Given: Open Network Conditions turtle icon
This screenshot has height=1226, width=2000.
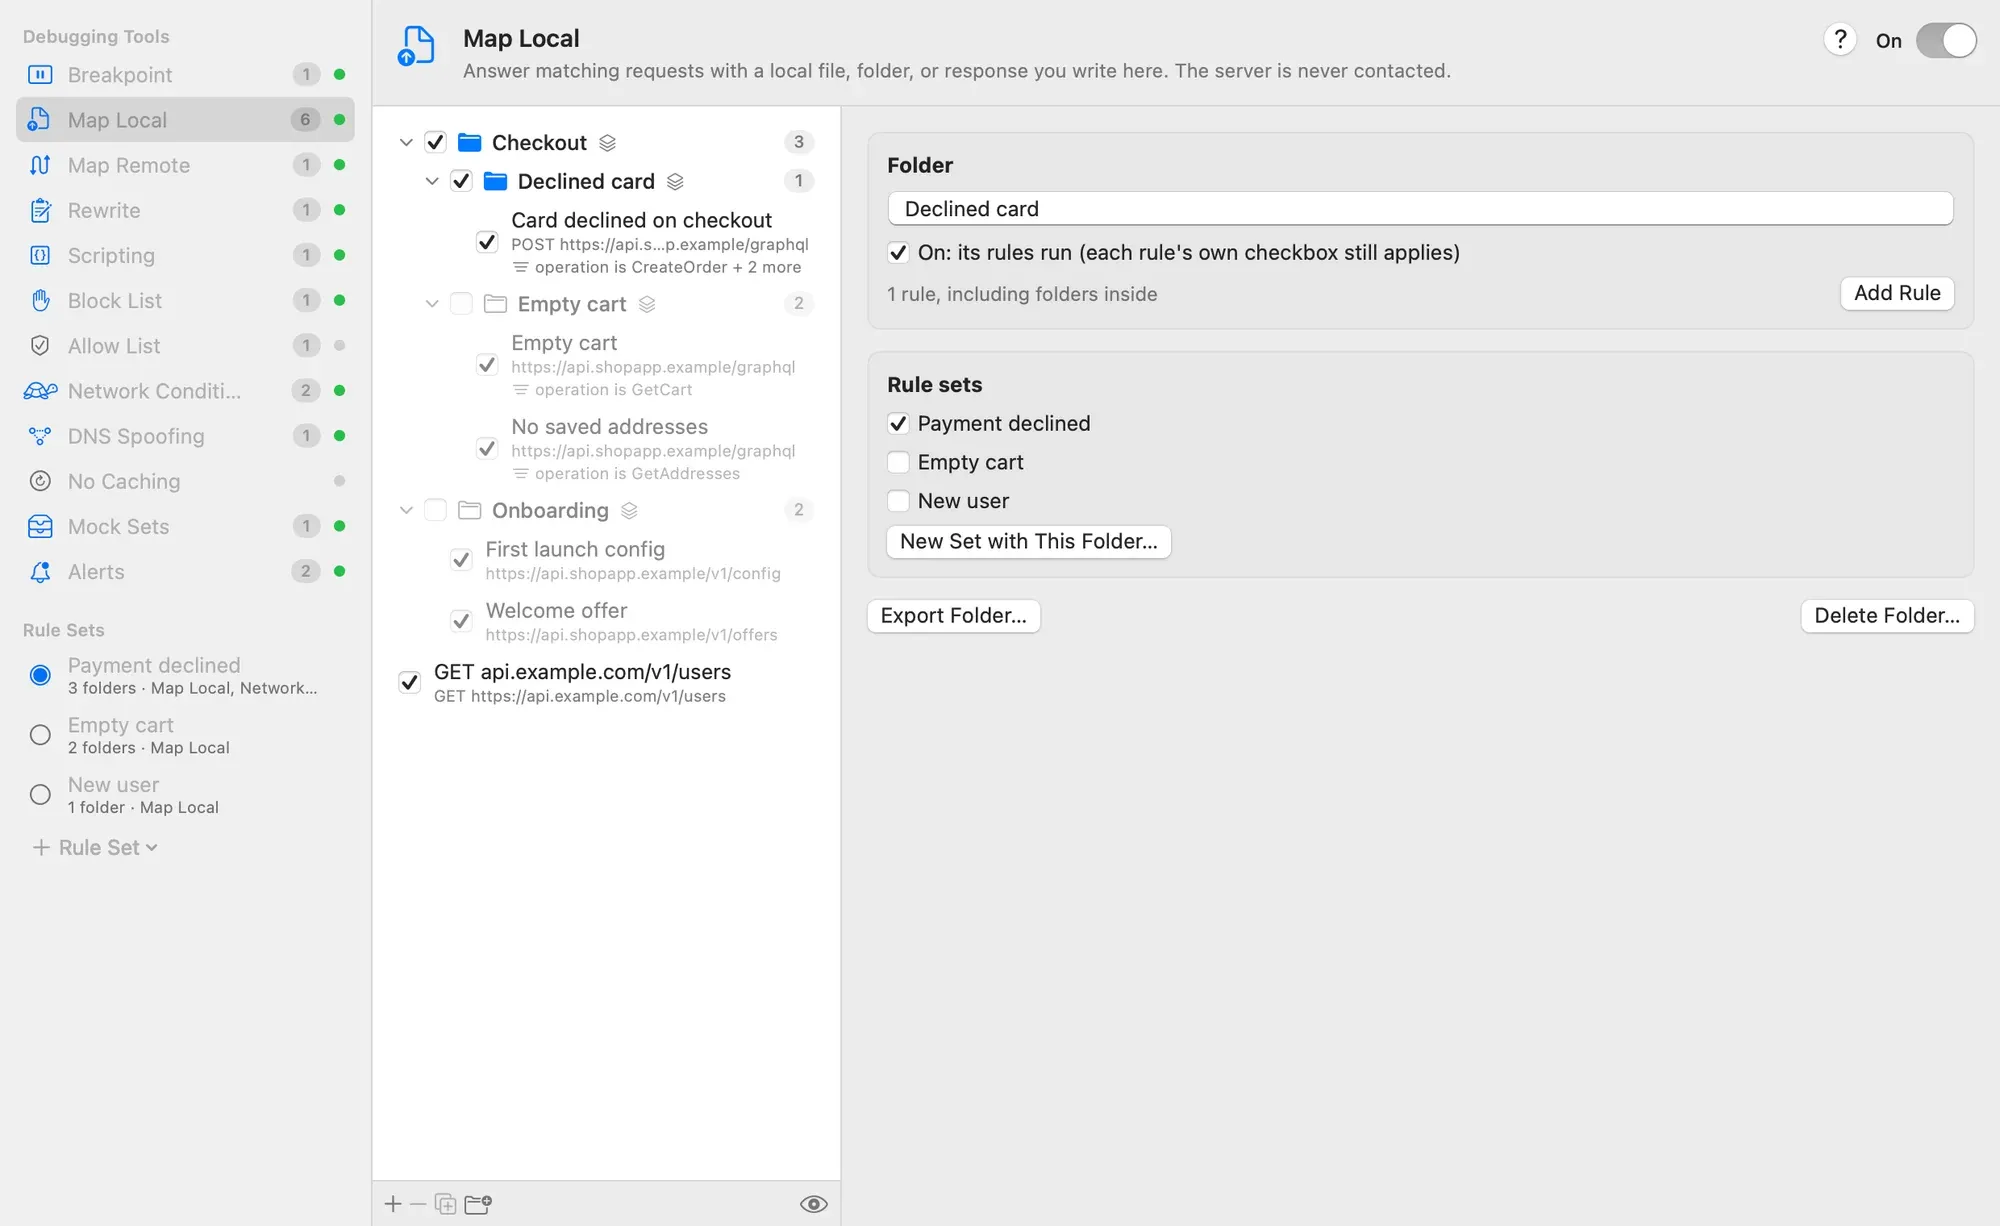Looking at the screenshot, I should (40, 391).
